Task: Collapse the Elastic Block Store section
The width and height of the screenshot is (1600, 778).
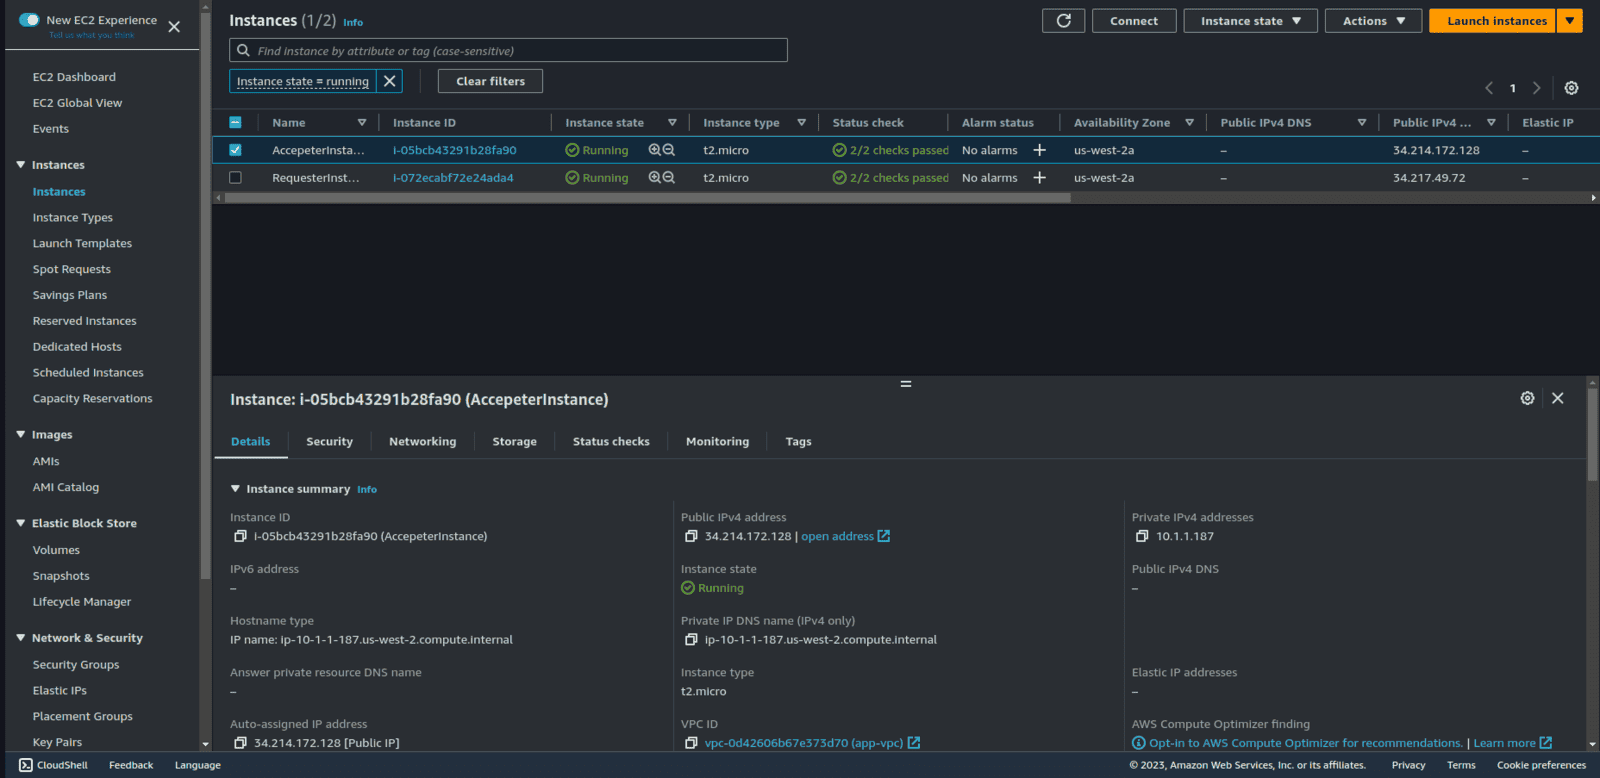Action: (21, 523)
